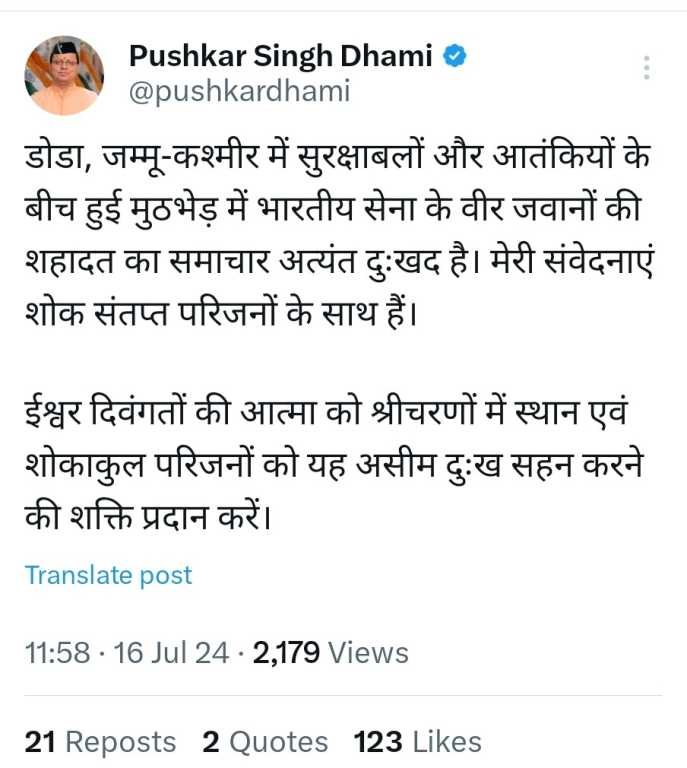
Task: View the 2,179 Views analytics
Action: [331, 652]
